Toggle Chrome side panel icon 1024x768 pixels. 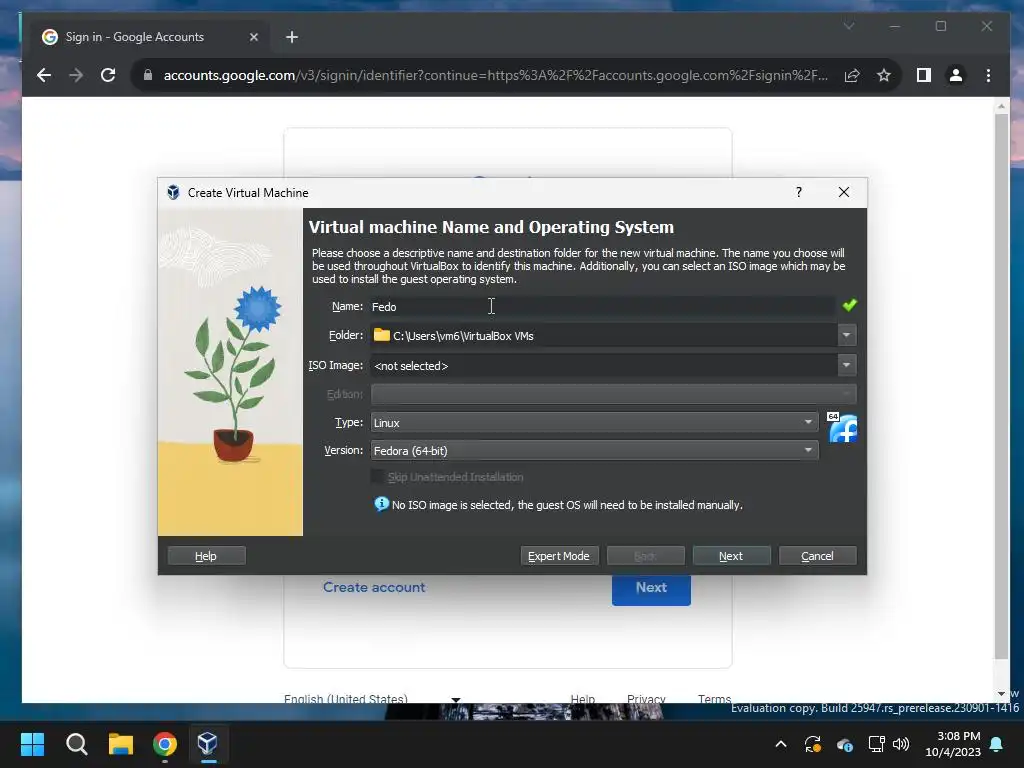[x=923, y=76]
